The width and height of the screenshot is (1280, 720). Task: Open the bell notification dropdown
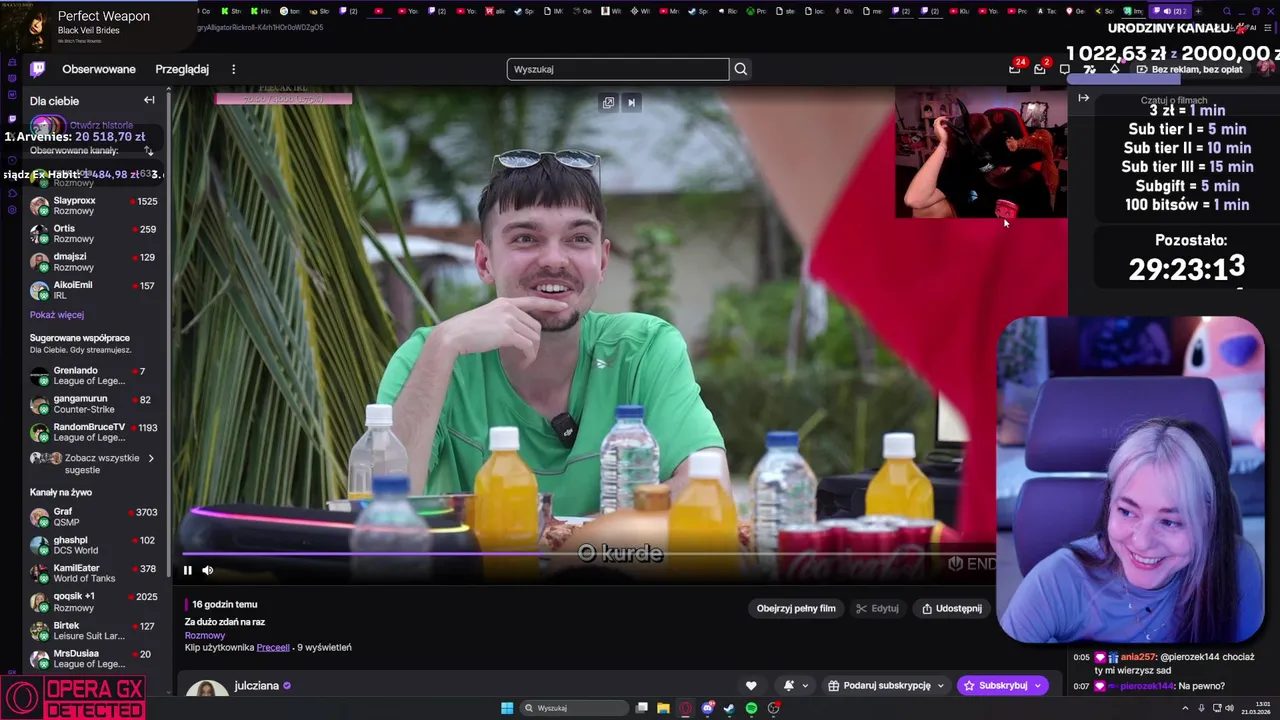796,685
